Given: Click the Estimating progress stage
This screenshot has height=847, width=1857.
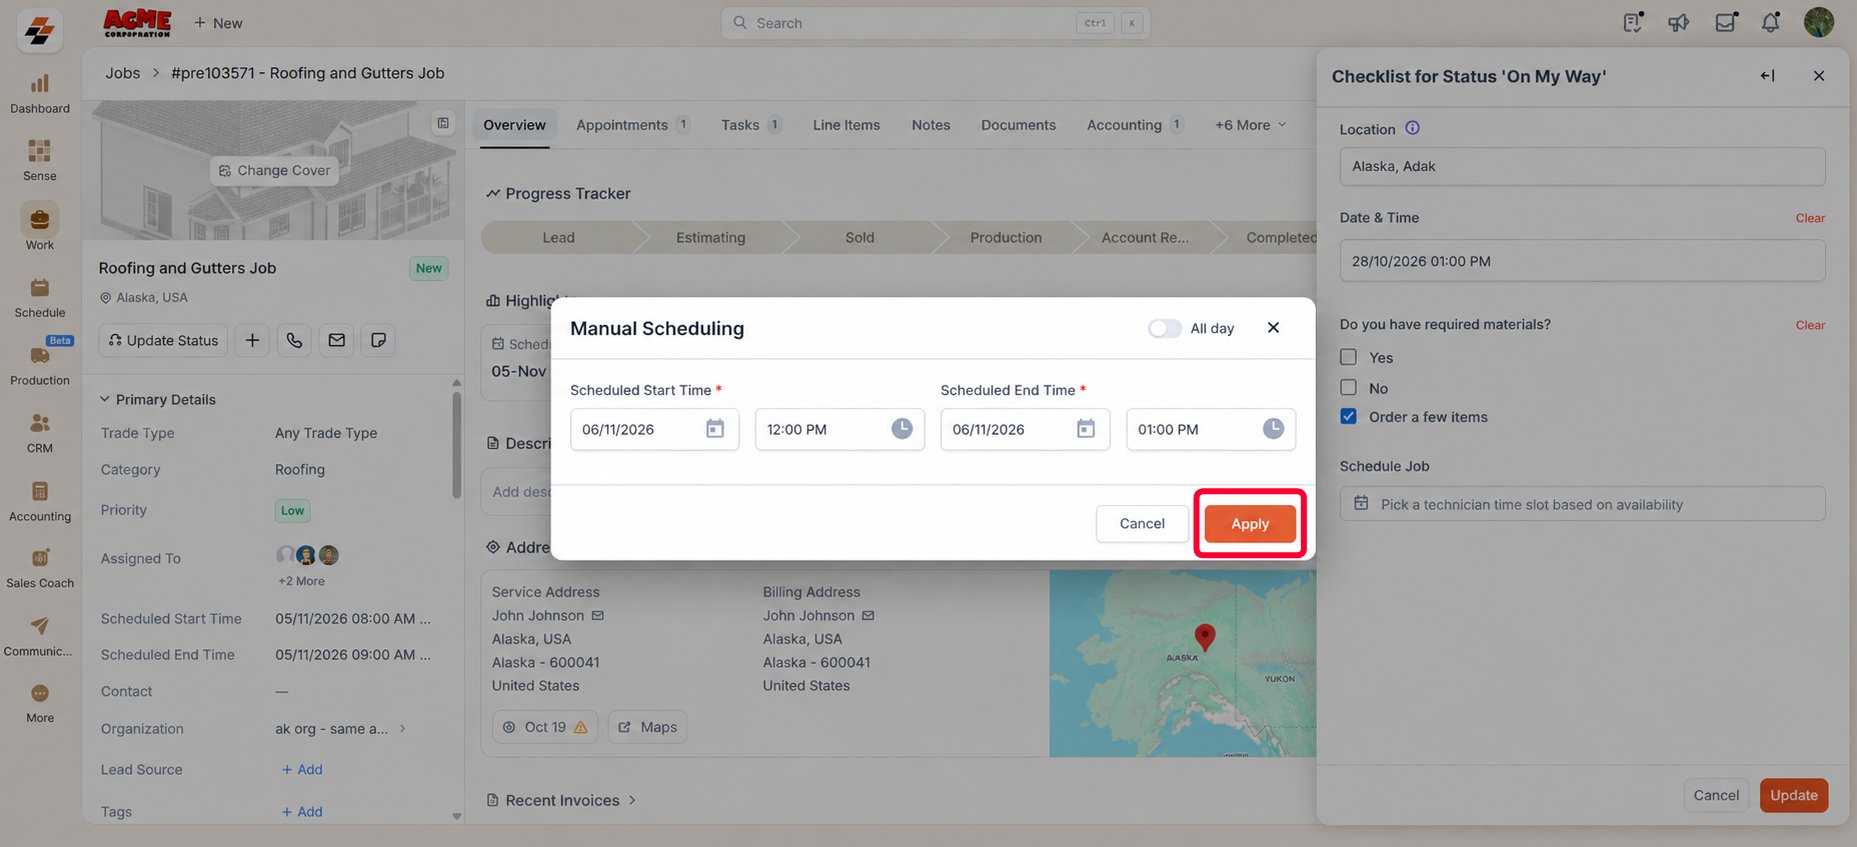Looking at the screenshot, I should (710, 237).
